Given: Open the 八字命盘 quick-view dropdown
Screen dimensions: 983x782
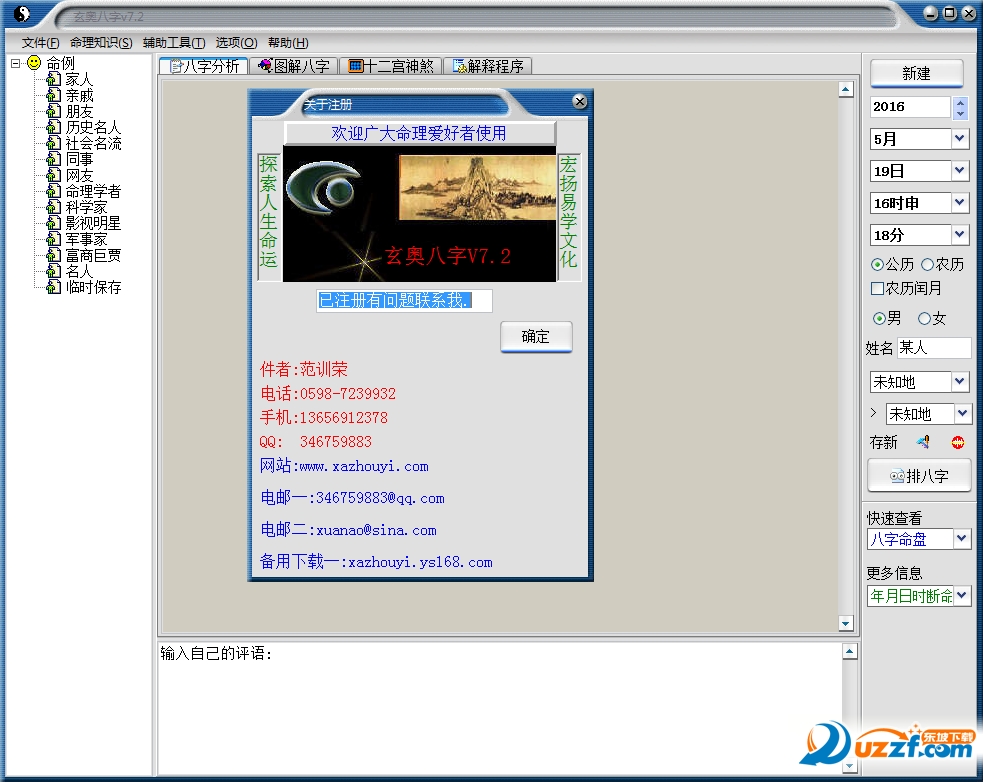Looking at the screenshot, I should click(962, 539).
